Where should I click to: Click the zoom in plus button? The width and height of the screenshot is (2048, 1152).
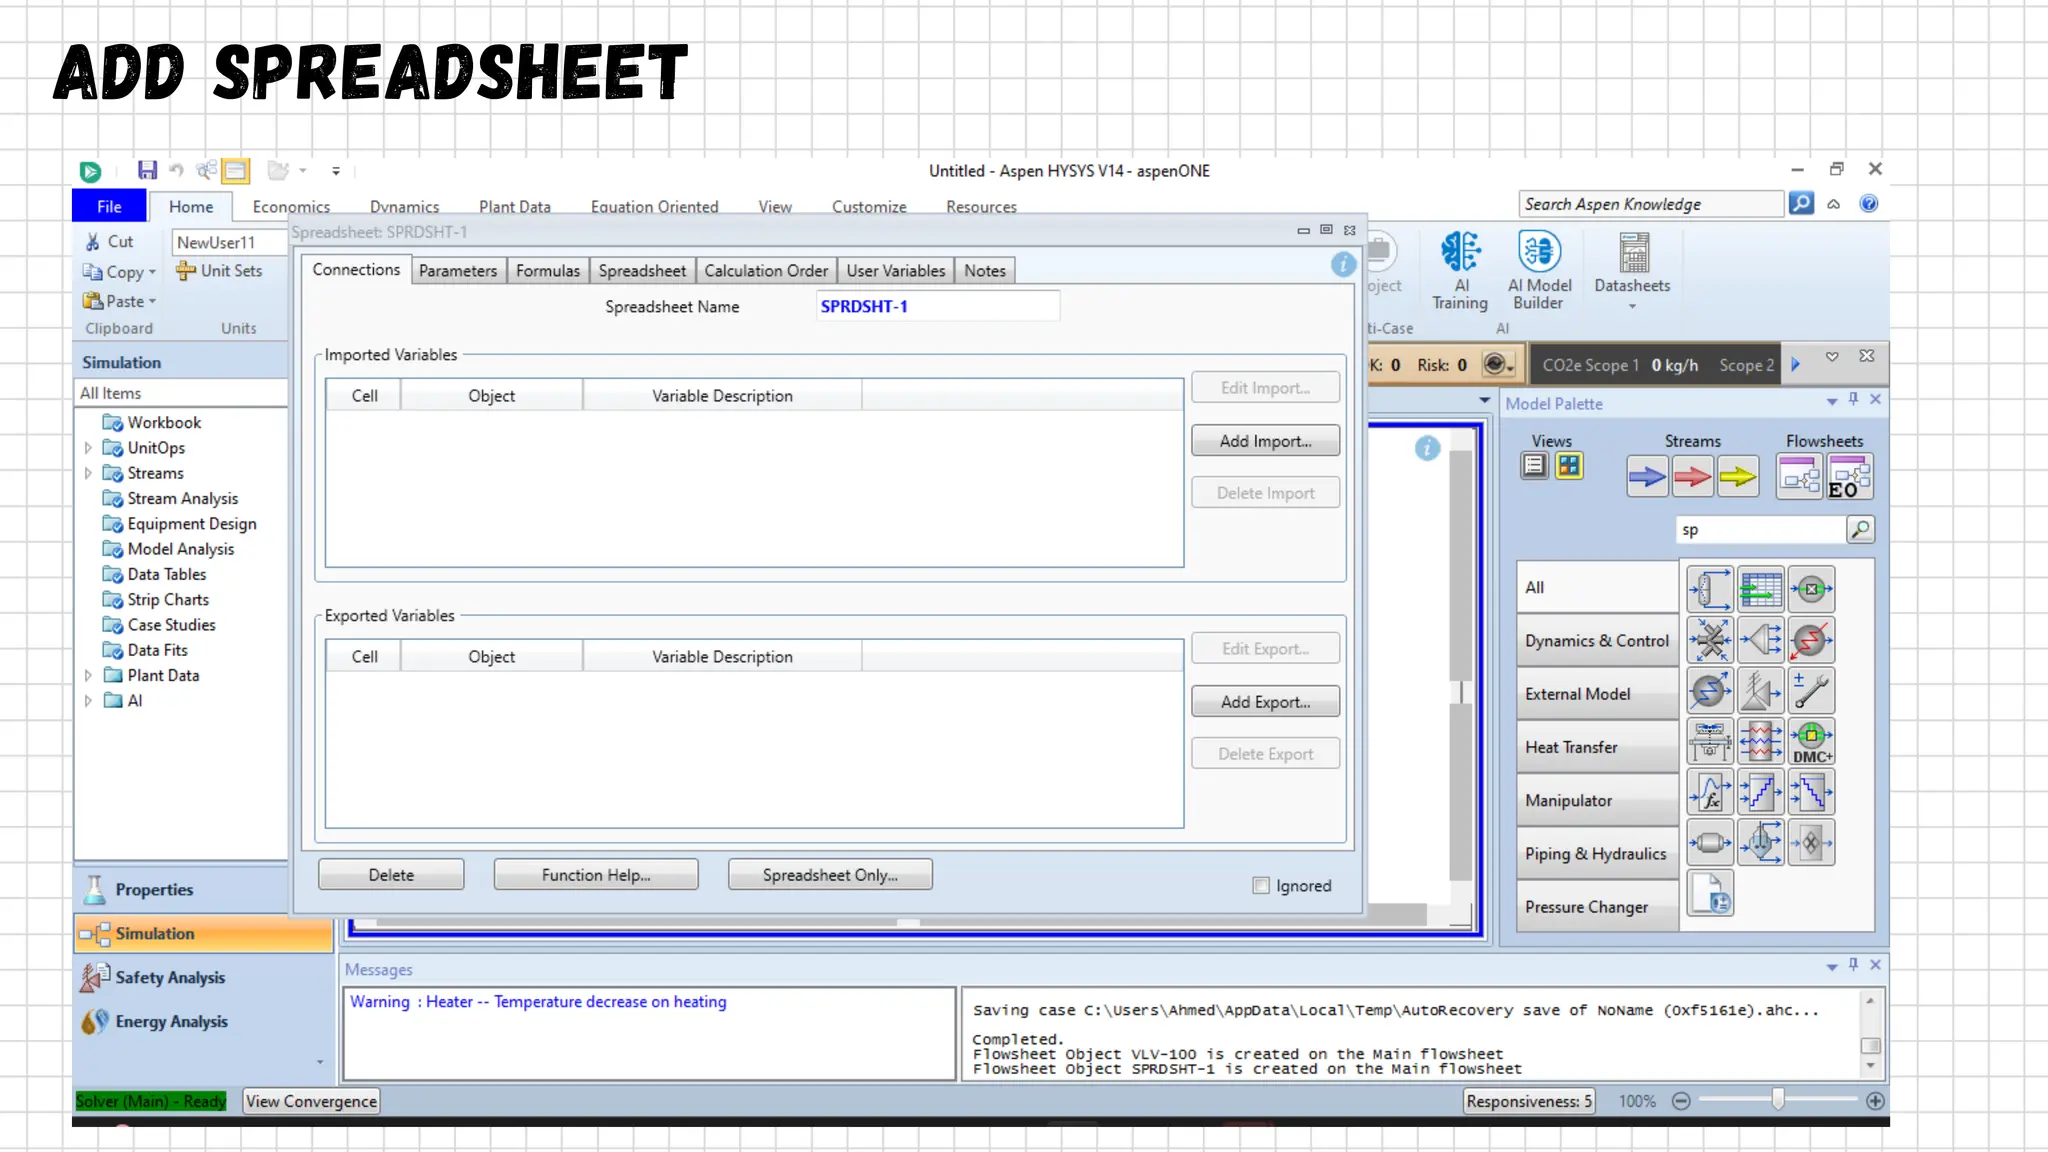point(1875,1101)
